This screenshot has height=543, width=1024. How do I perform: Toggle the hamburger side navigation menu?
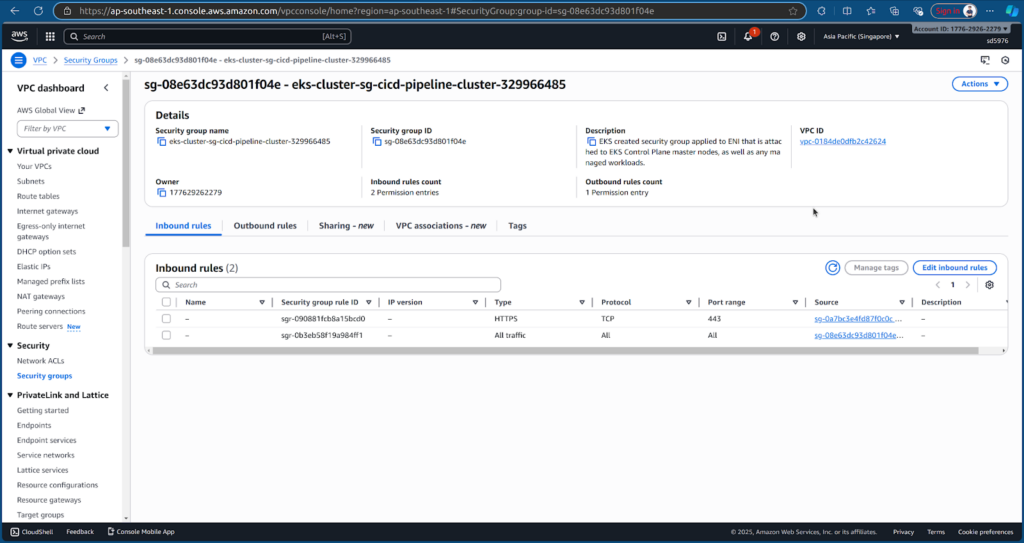coord(18,60)
